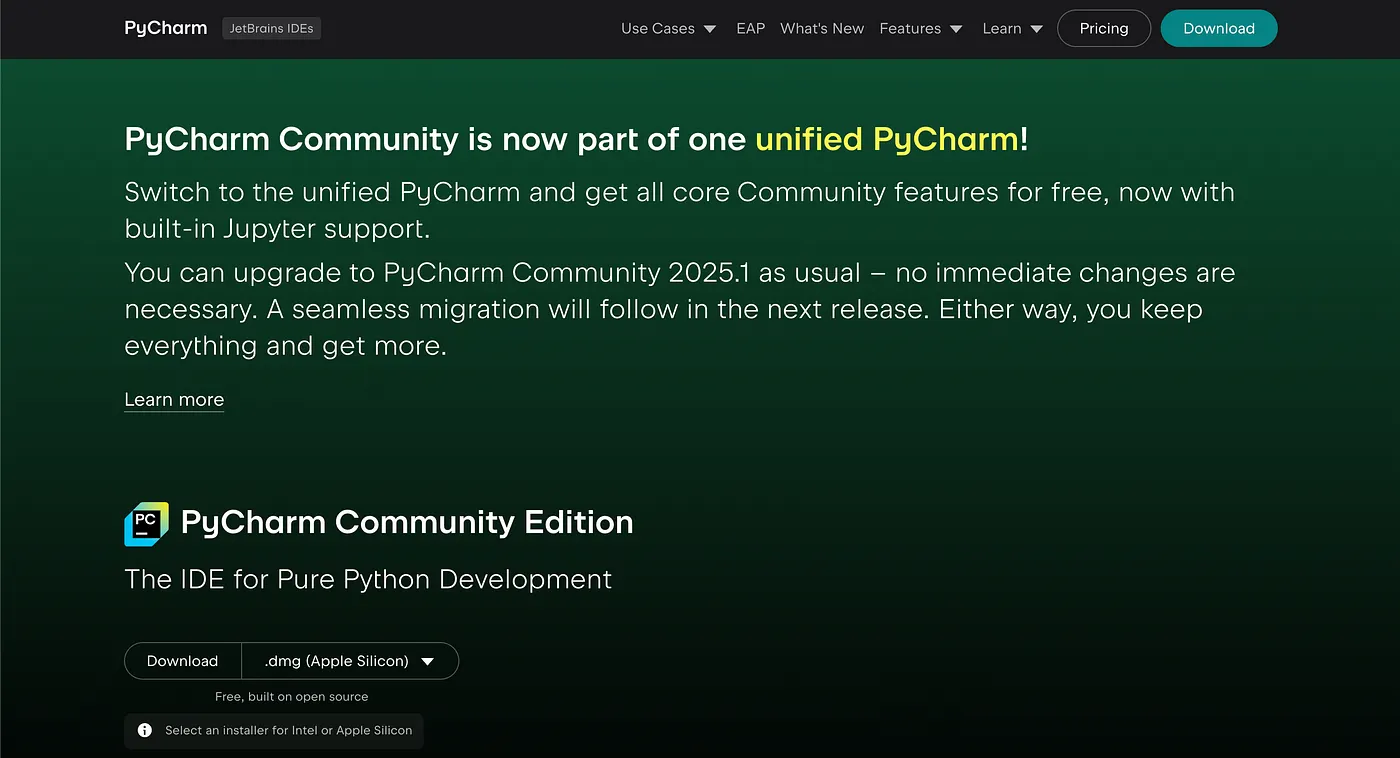
Task: Expand the Use Cases menu
Action: (x=668, y=29)
